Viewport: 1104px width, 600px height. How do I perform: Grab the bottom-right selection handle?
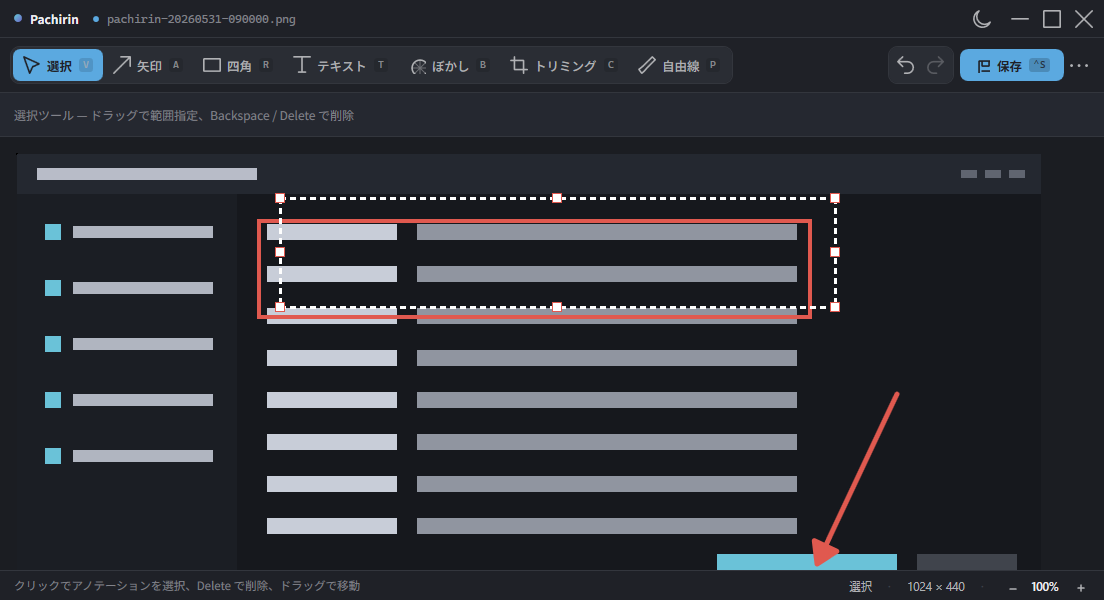pos(835,306)
